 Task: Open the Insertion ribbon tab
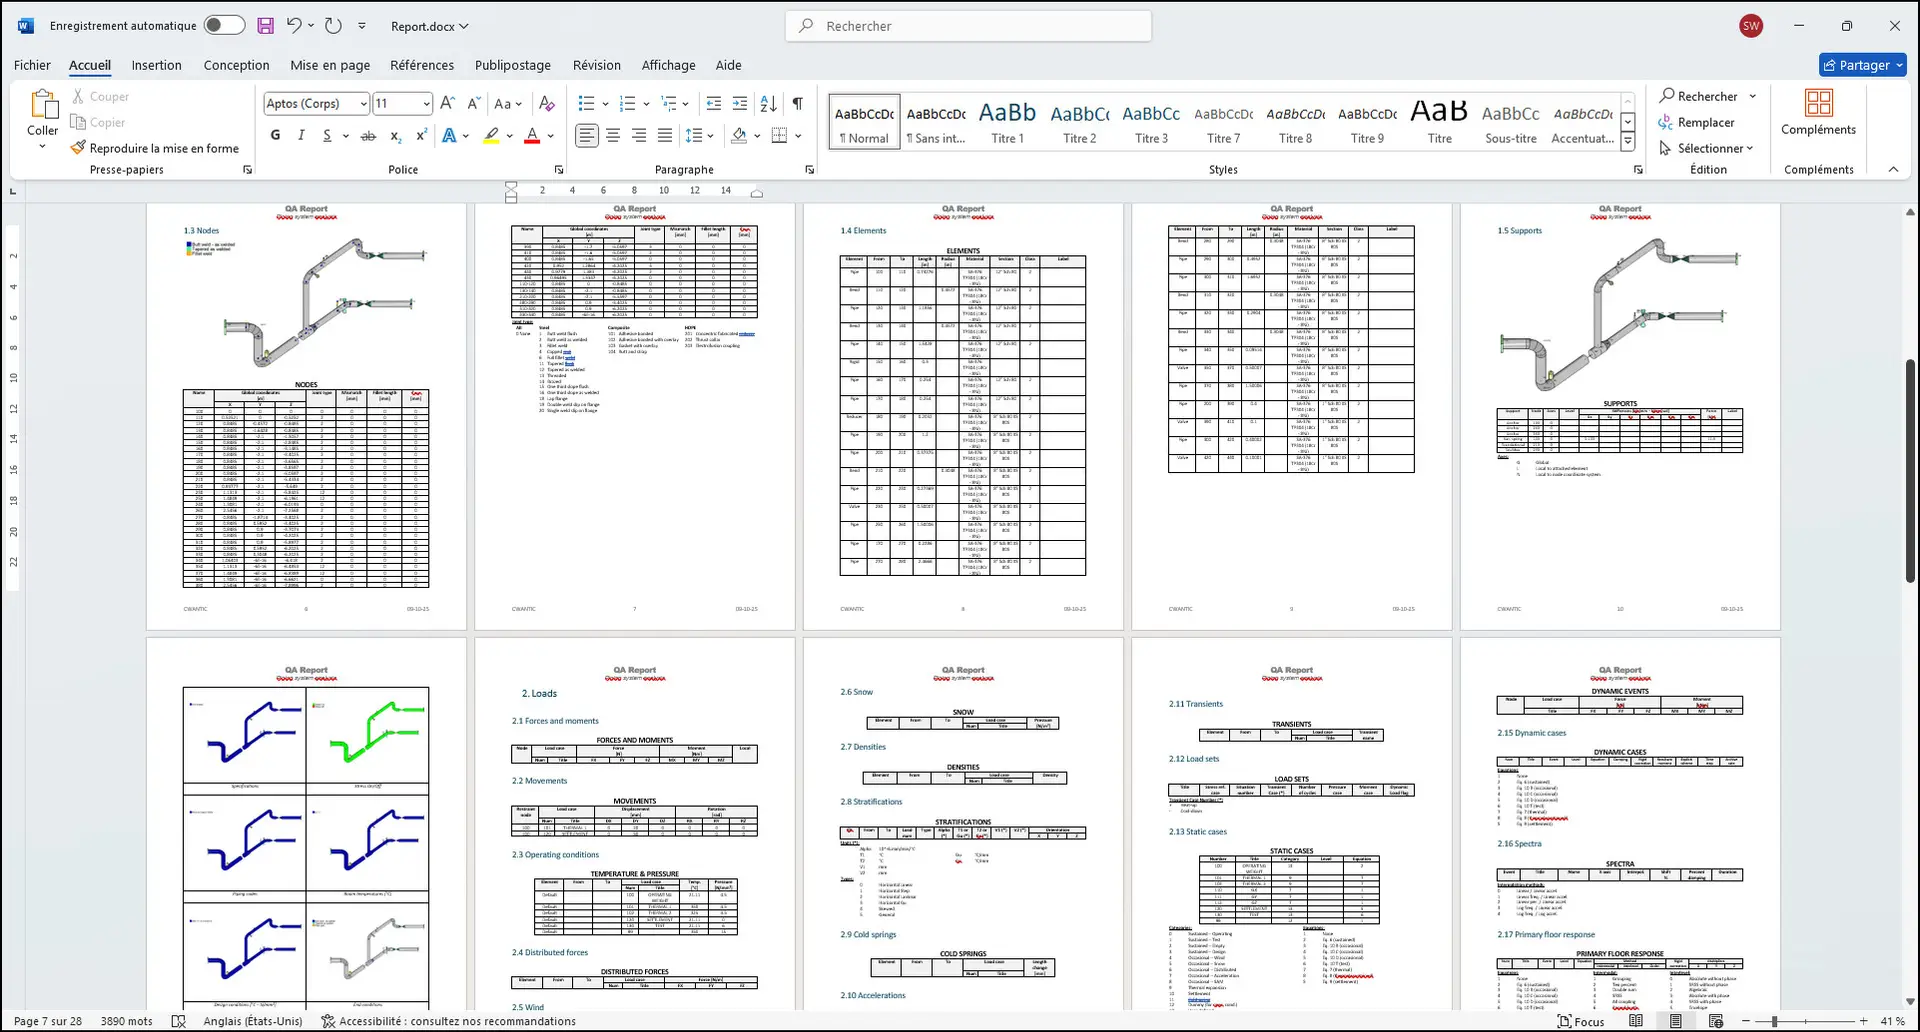pyautogui.click(x=157, y=65)
